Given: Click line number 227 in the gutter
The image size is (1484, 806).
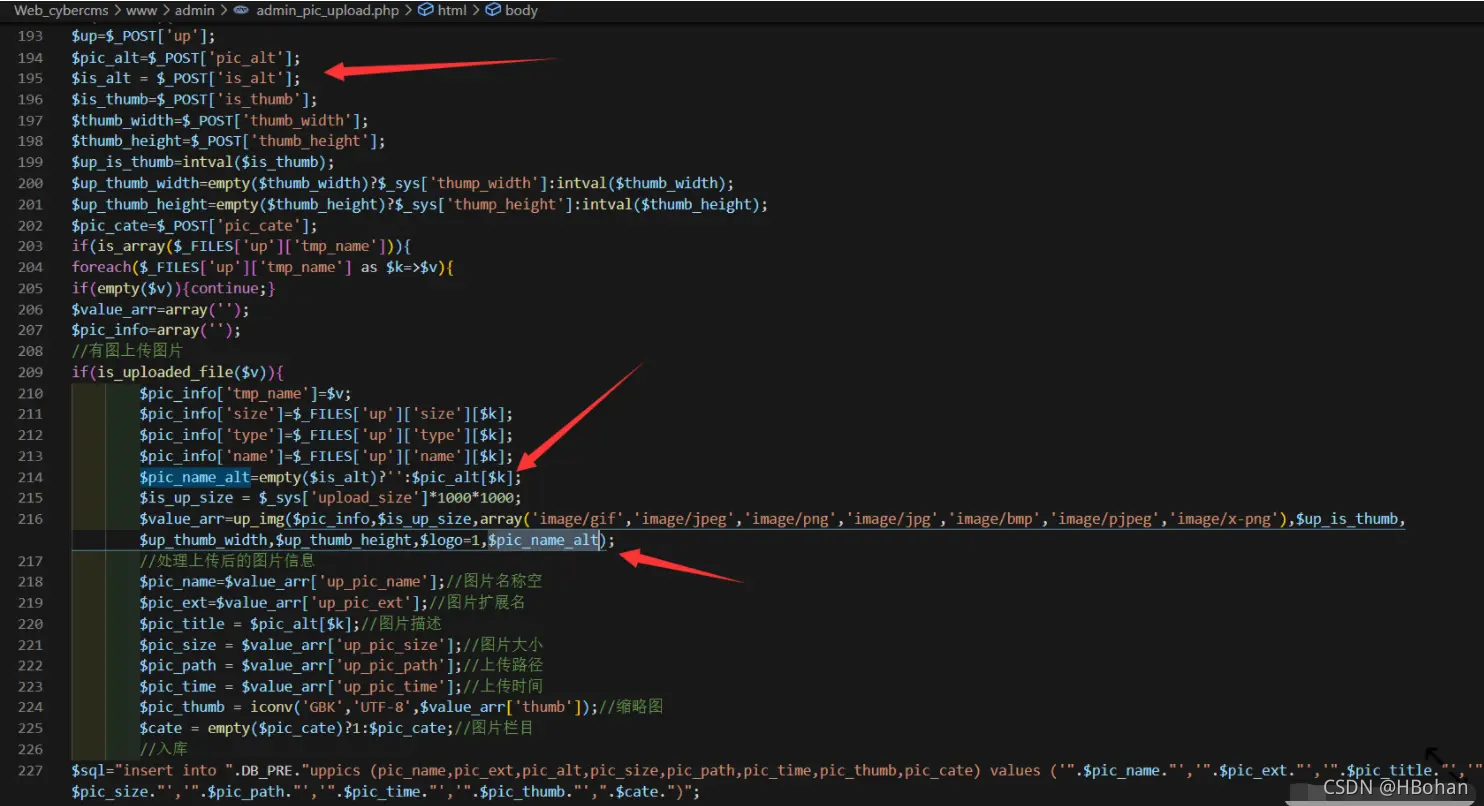Looking at the screenshot, I should coord(31,770).
